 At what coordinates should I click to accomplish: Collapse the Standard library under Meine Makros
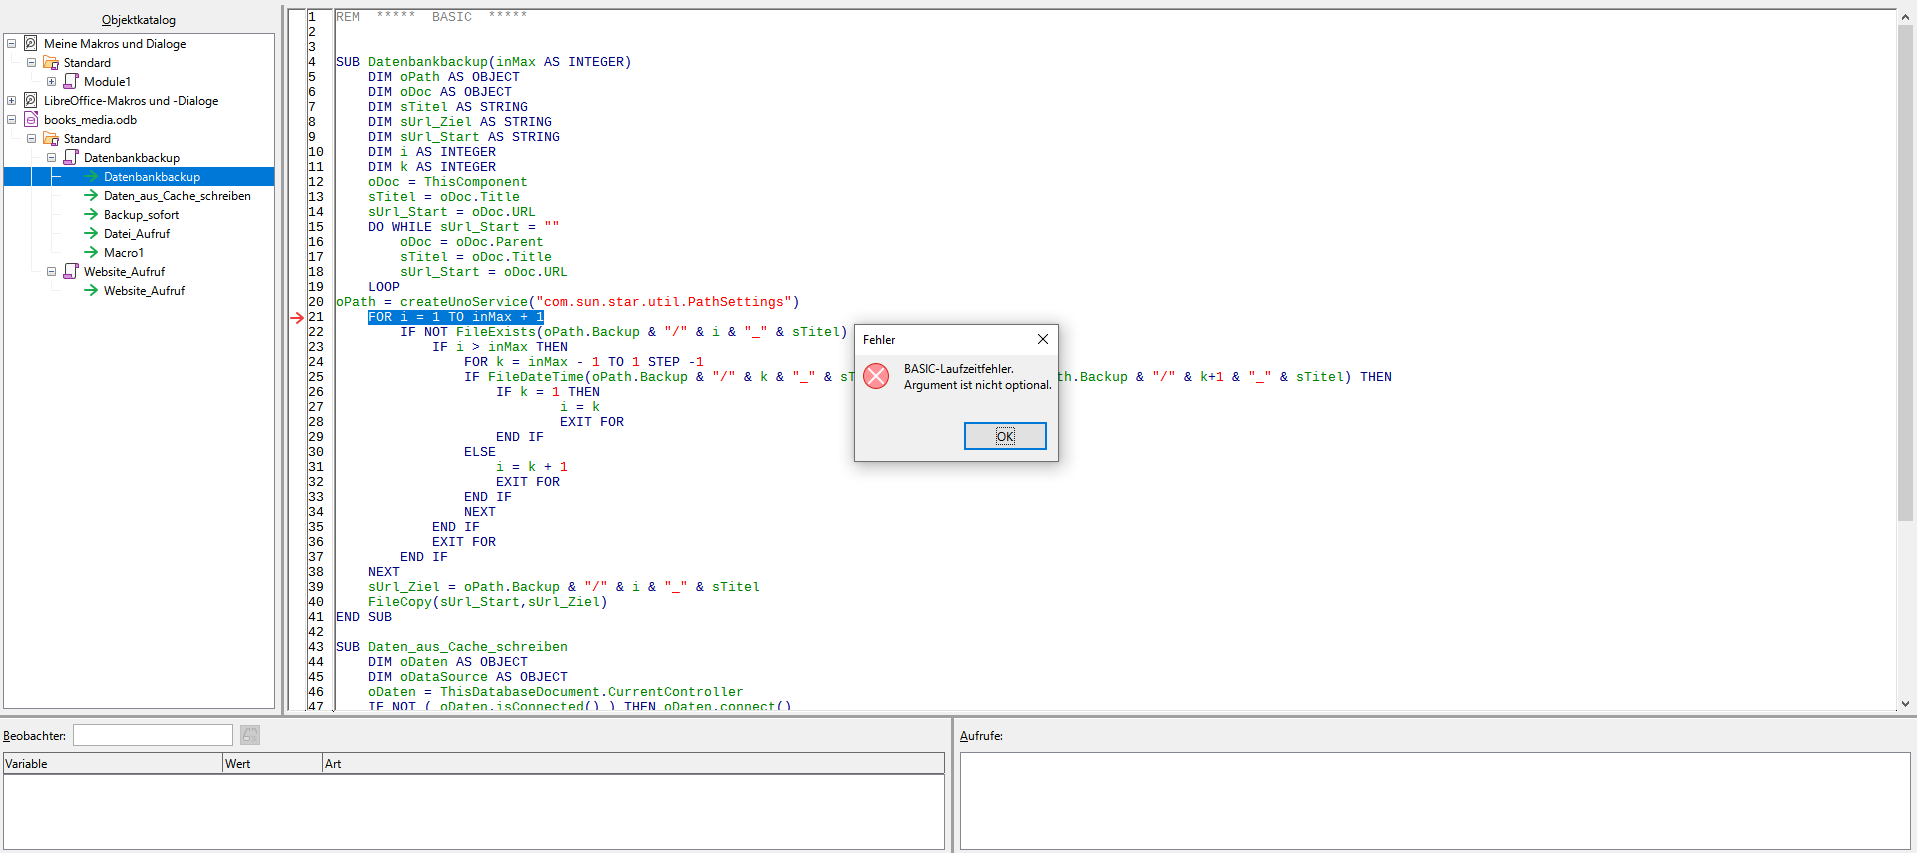pos(32,63)
